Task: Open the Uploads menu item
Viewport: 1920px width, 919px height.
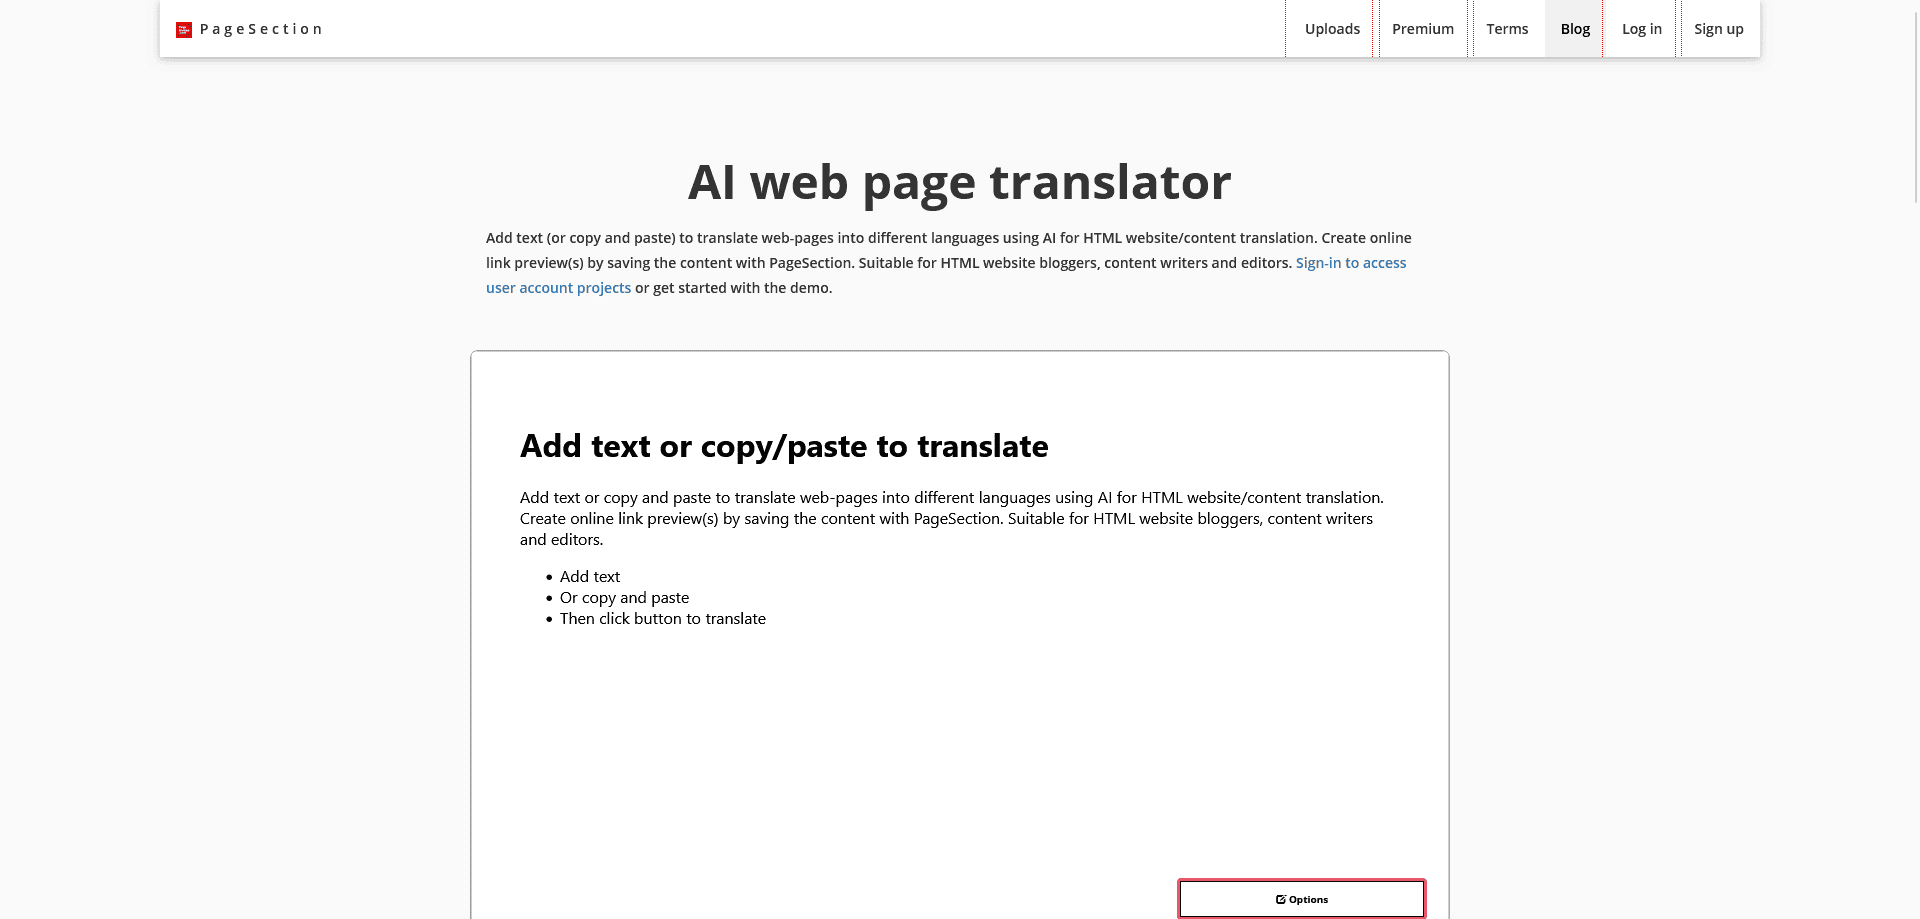Action: pos(1332,29)
